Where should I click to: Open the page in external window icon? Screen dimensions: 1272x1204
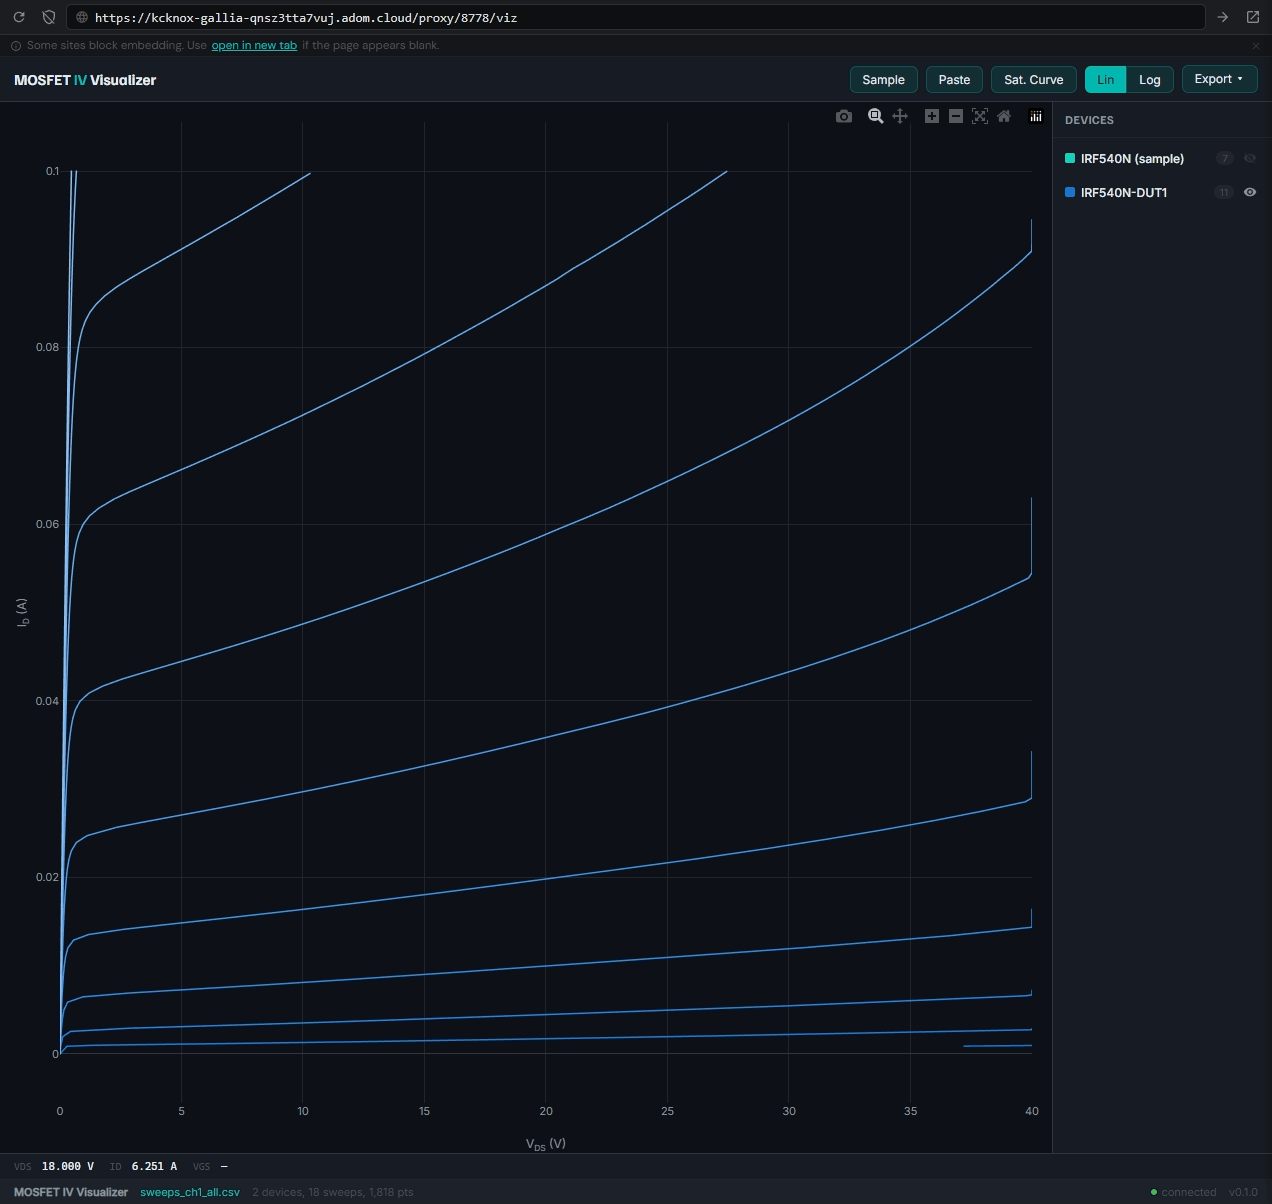[x=1252, y=17]
